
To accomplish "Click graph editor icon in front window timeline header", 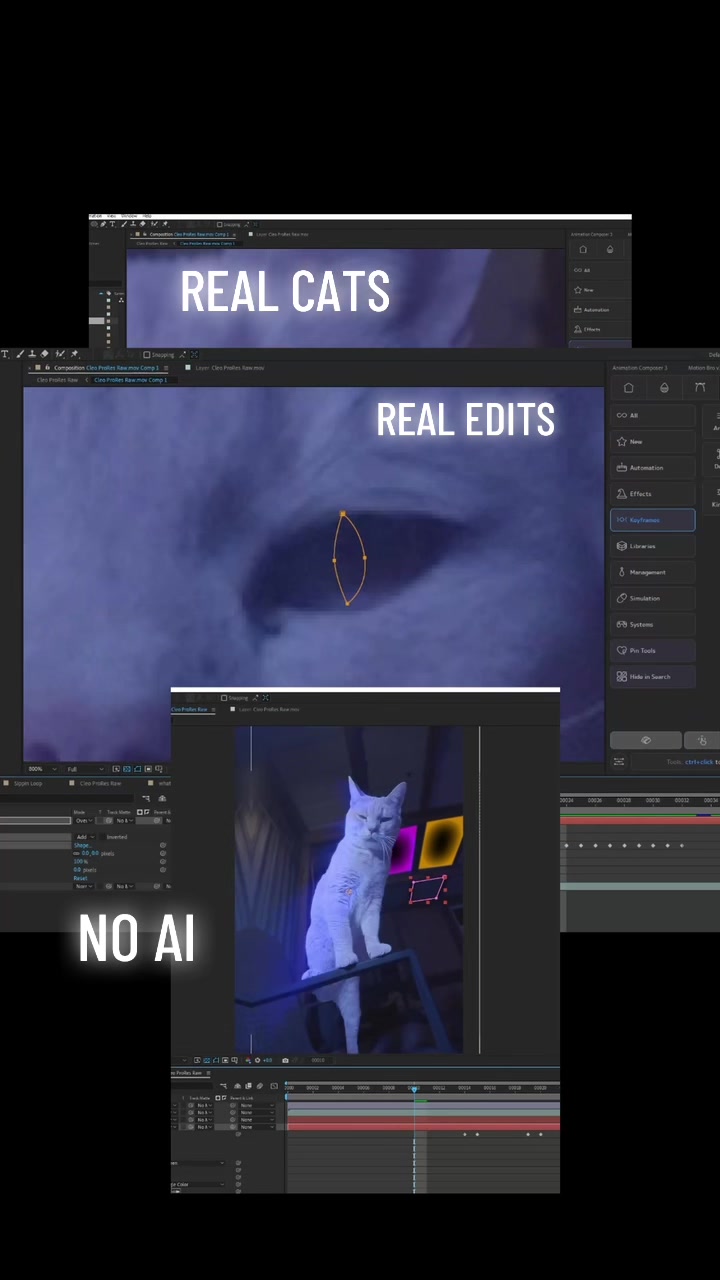I will pyautogui.click(x=274, y=1086).
